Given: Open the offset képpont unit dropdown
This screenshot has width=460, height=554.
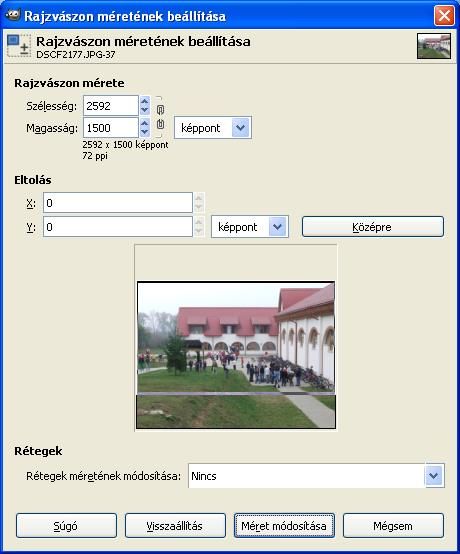Looking at the screenshot, I should (250, 226).
